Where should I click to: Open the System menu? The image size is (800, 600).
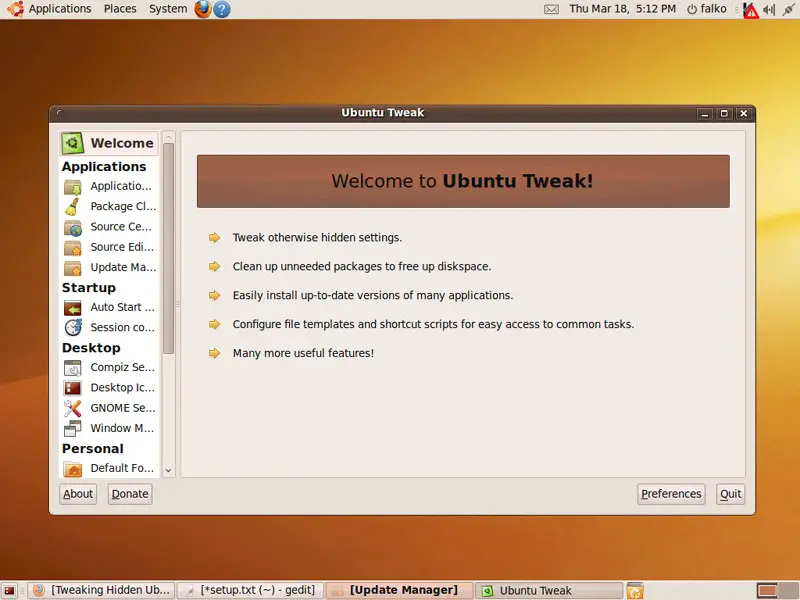pyautogui.click(x=168, y=9)
